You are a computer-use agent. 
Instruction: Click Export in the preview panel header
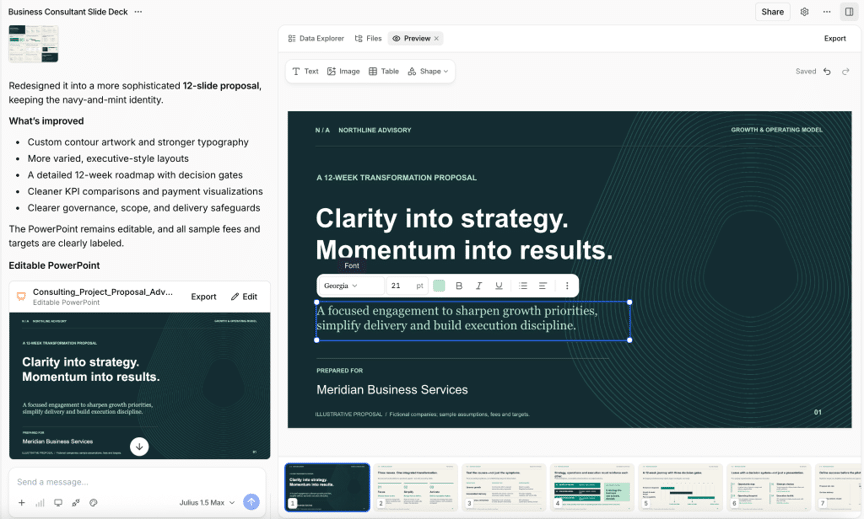(x=834, y=39)
